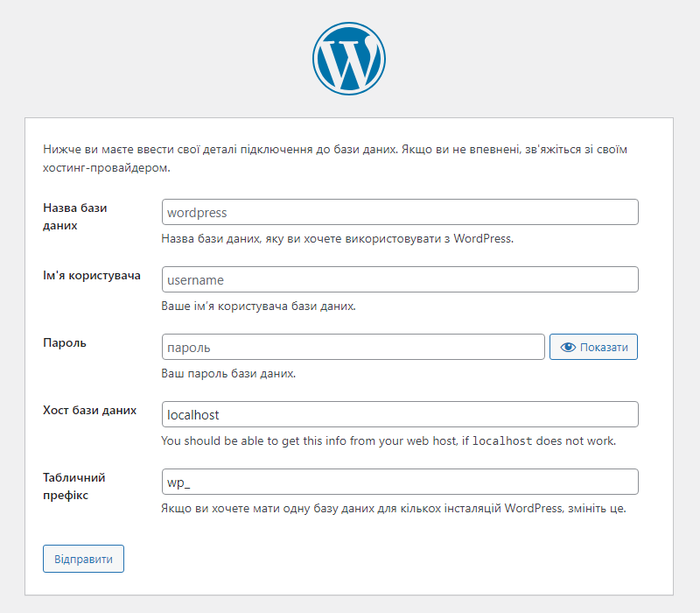The image size is (700, 613).
Task: Select the password field with пароль placeholder
Action: click(x=353, y=347)
